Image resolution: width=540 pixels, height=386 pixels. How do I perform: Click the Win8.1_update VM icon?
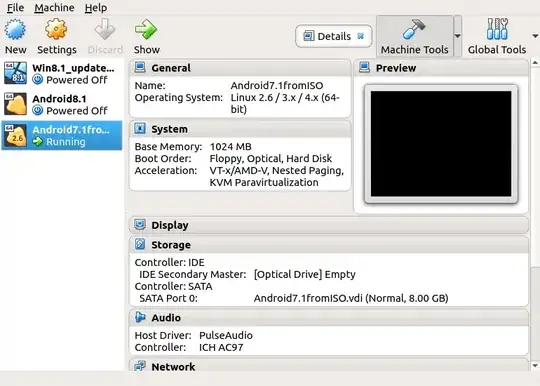tap(15, 73)
